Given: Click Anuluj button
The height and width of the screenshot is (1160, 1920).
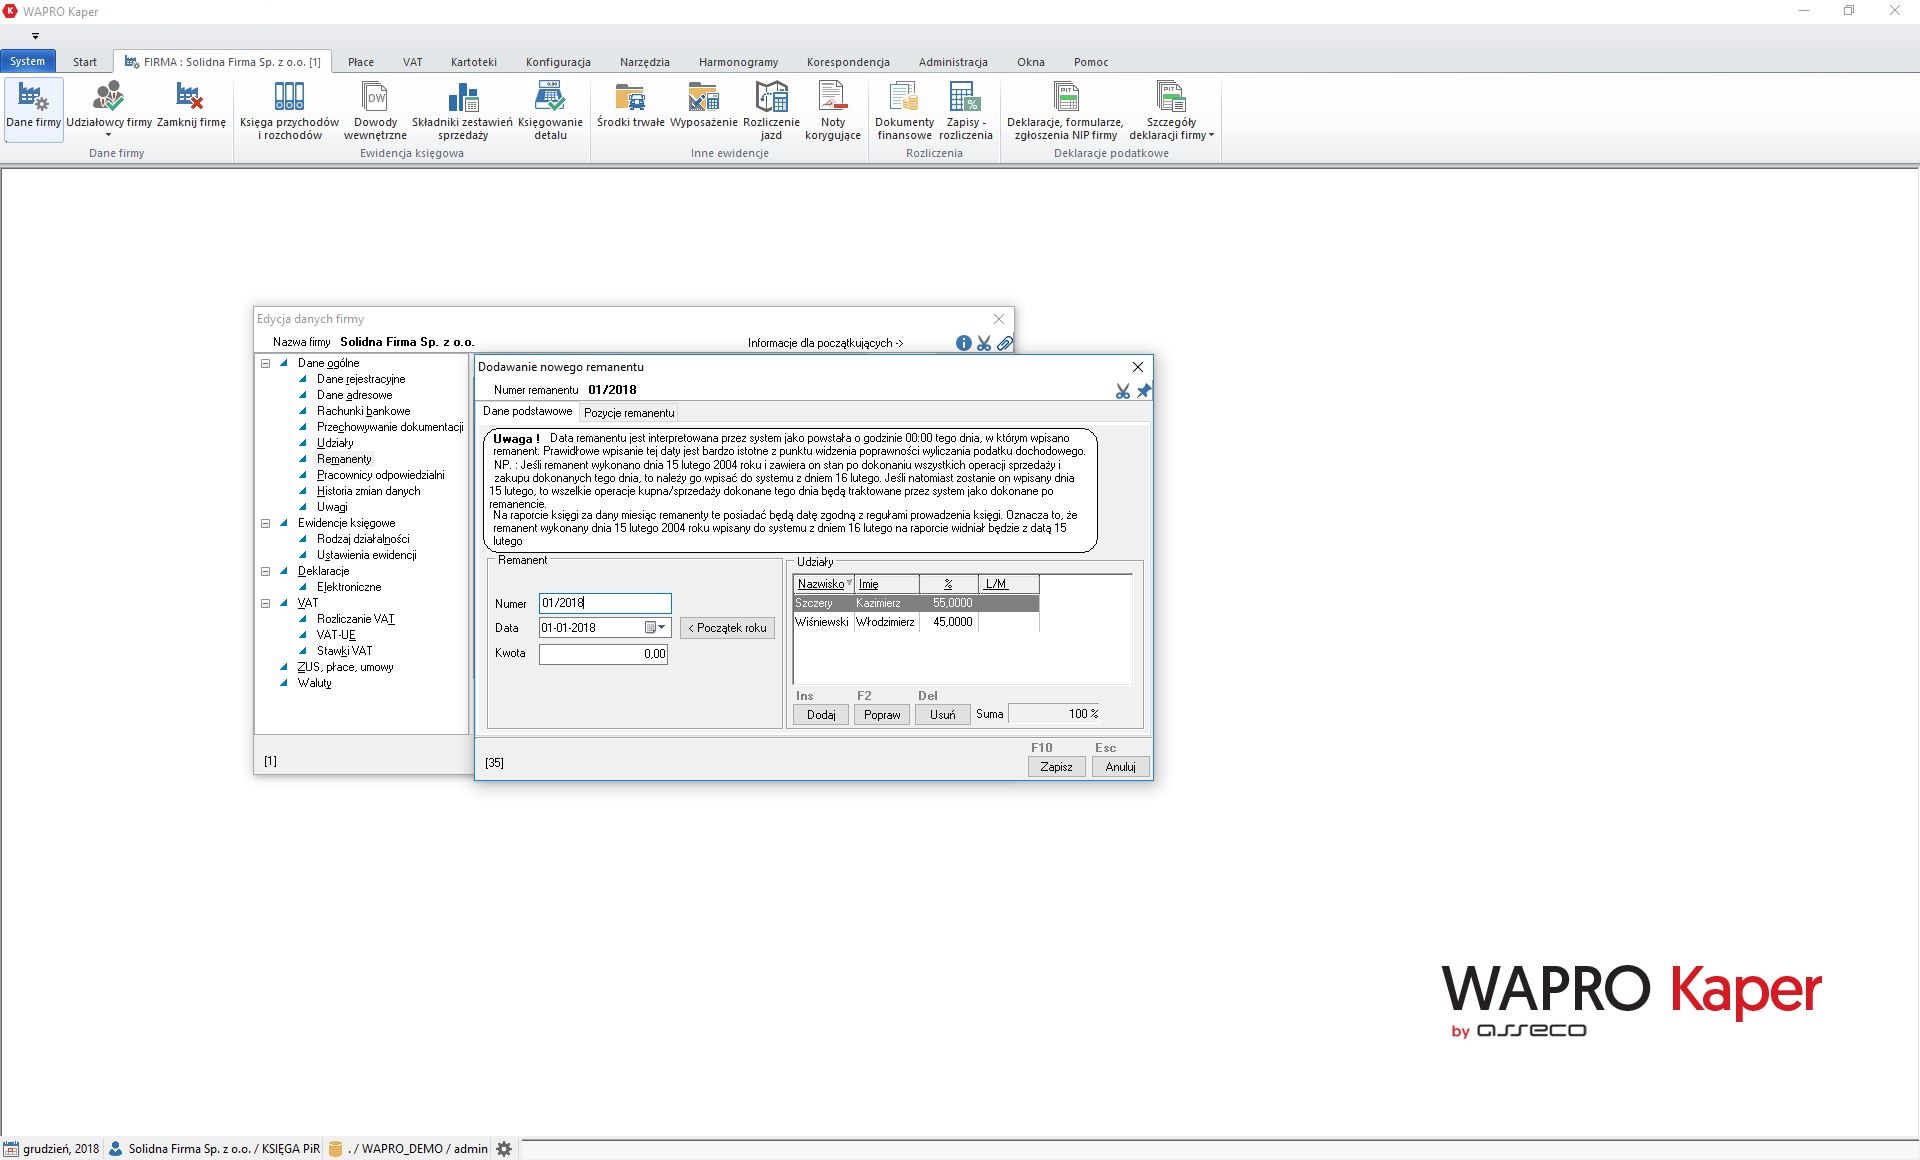Looking at the screenshot, I should (x=1120, y=767).
